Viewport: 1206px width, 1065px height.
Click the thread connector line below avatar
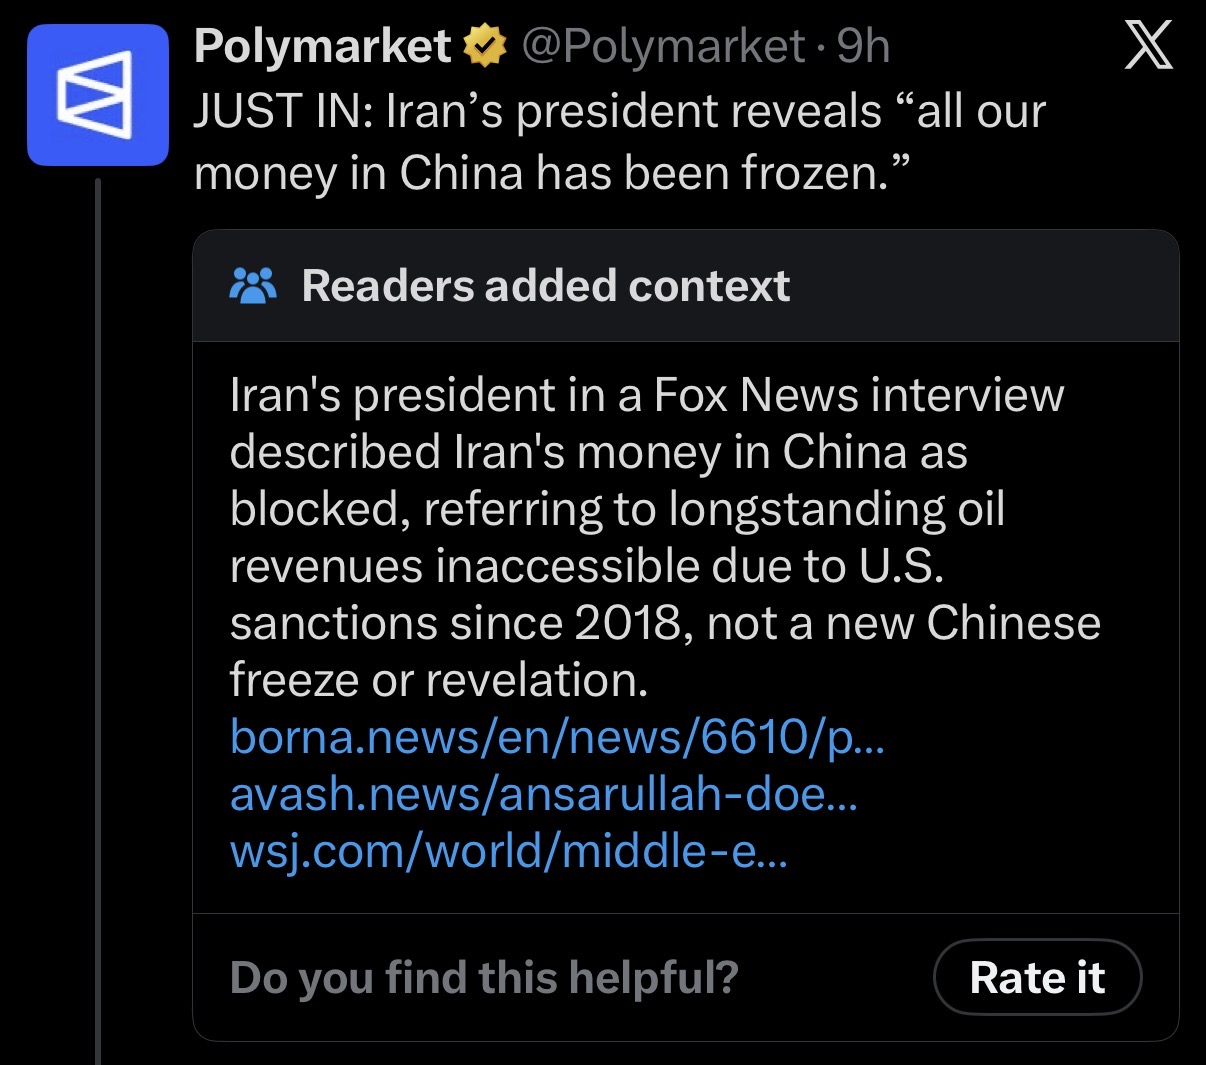pos(98,620)
